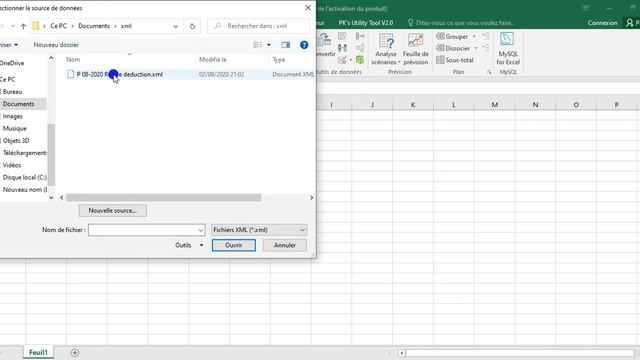This screenshot has width=640, height=360.
Task: Click the show detail icon next to Grouper
Action: (485, 36)
